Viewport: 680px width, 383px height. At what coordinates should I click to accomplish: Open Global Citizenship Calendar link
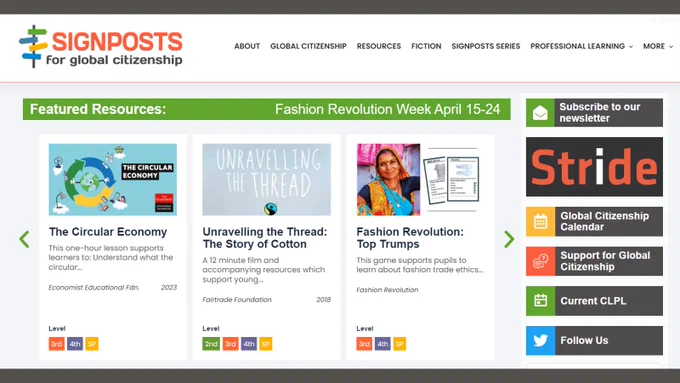[604, 222]
